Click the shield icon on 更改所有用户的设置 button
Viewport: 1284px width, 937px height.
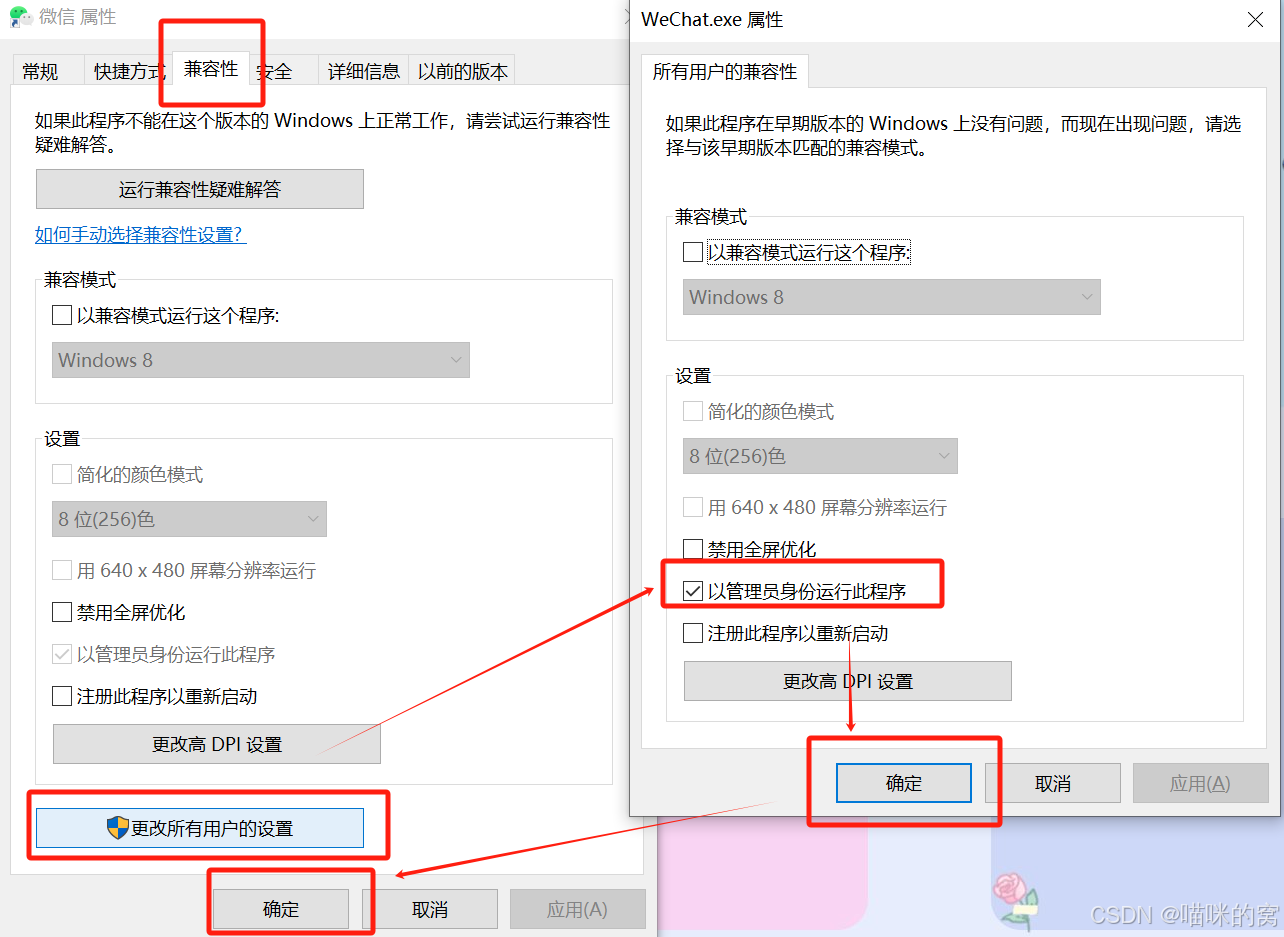[118, 828]
